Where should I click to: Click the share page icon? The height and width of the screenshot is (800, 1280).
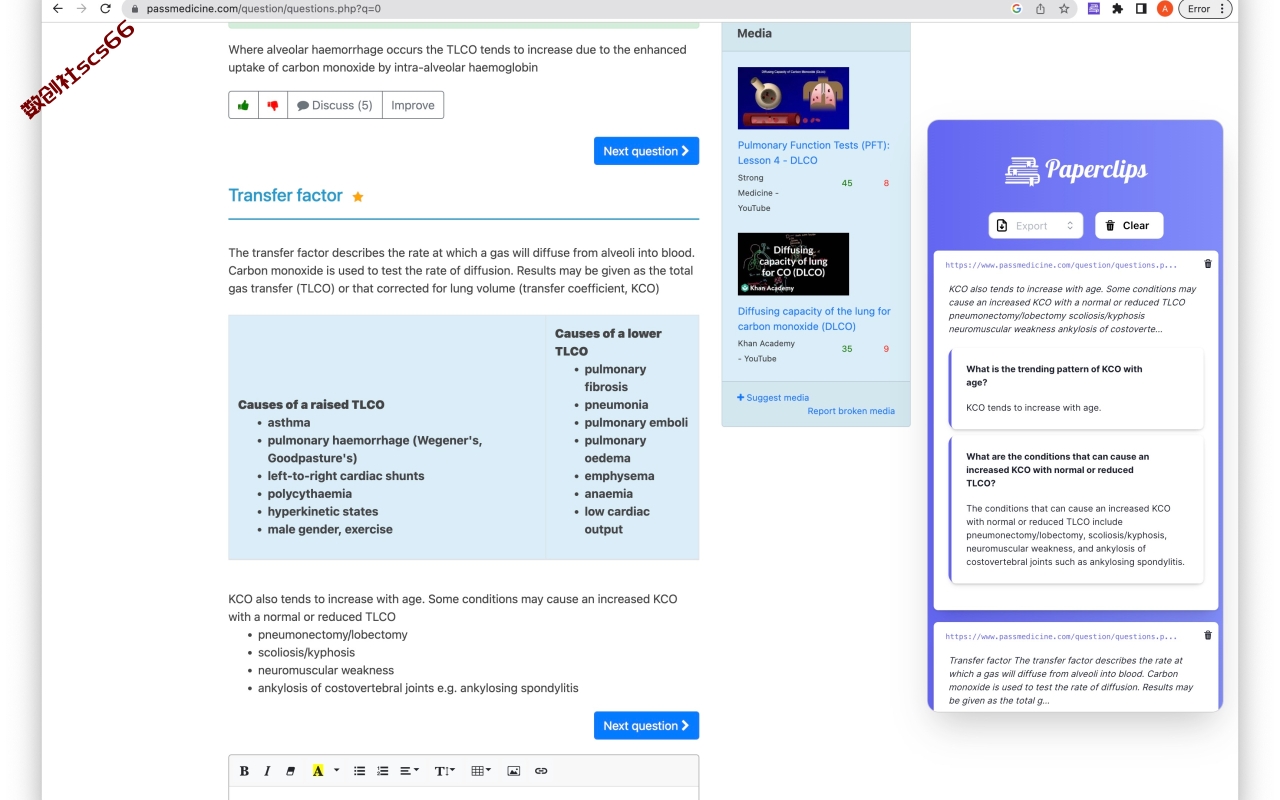(1040, 9)
